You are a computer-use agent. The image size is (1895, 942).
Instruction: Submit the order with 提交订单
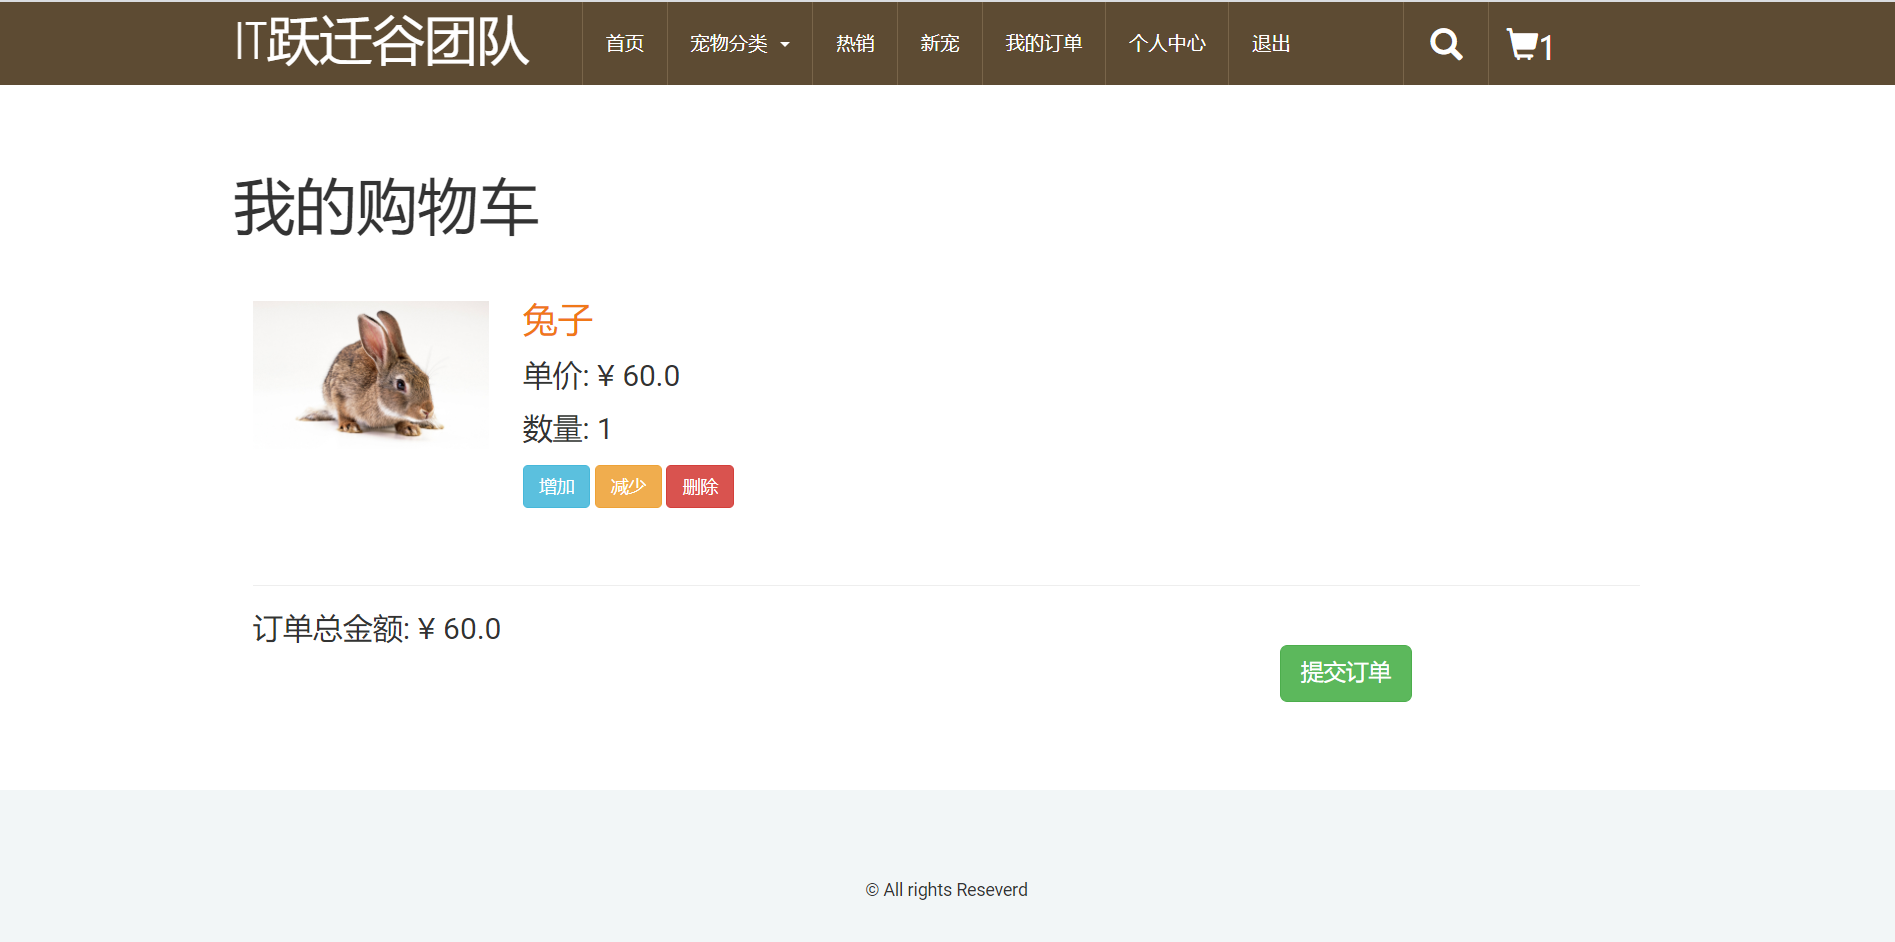coord(1346,673)
